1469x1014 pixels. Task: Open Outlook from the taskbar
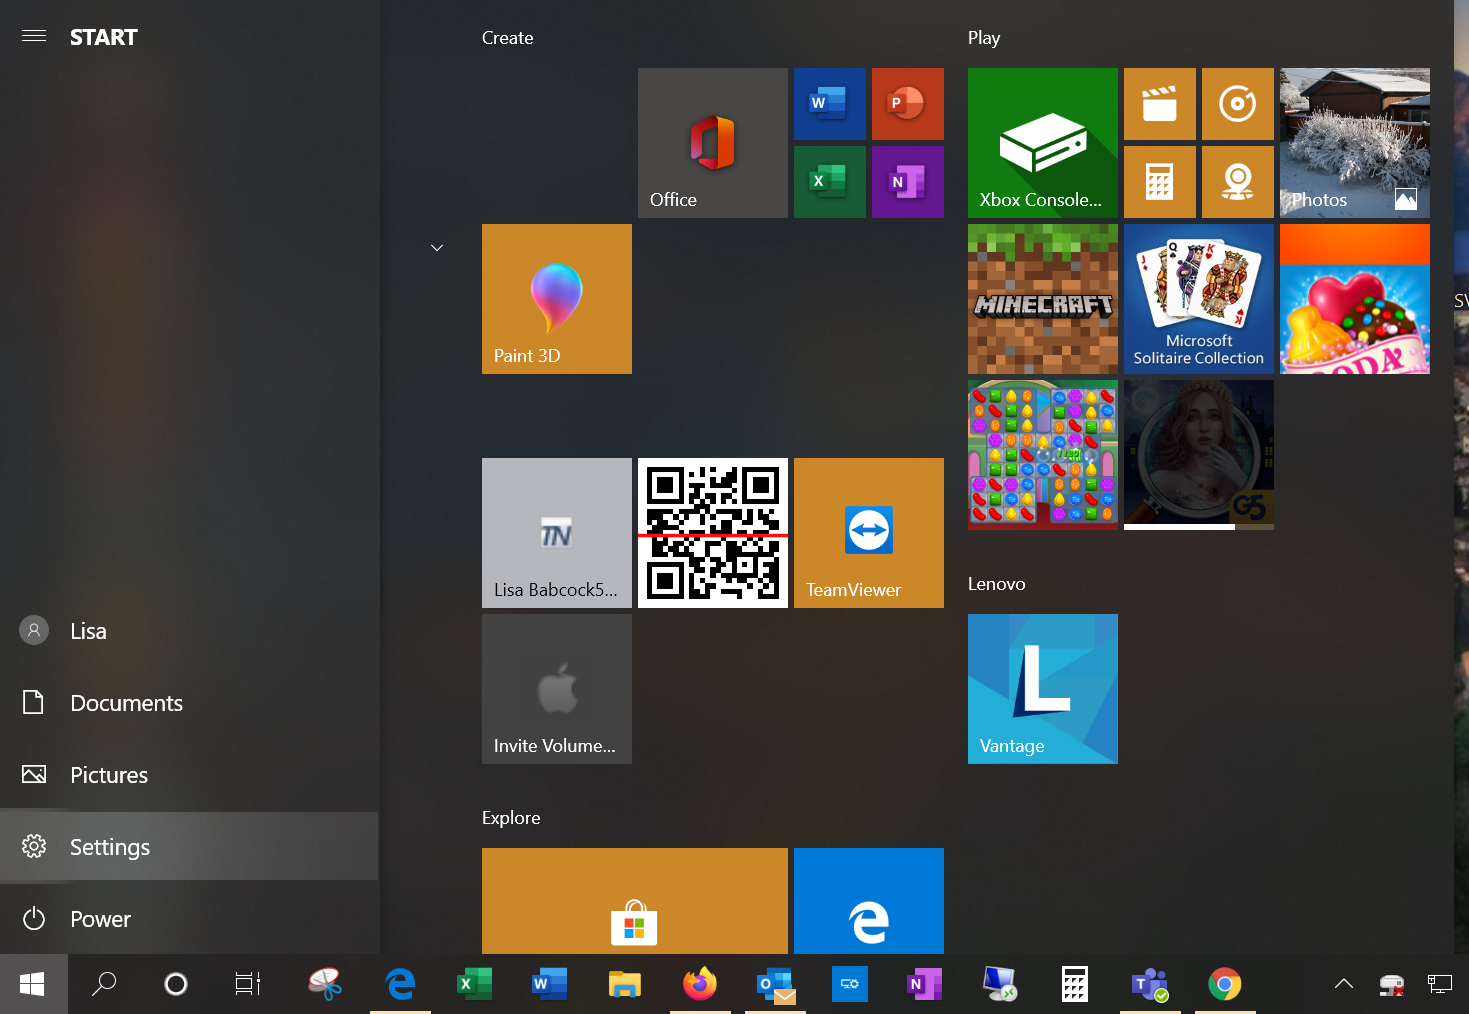775,984
